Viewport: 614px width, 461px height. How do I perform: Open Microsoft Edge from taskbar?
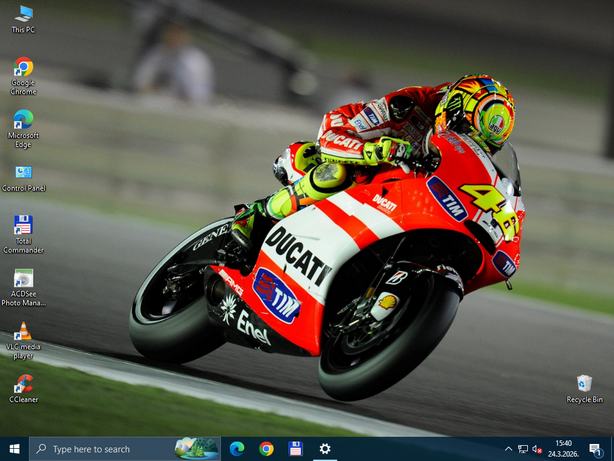(x=237, y=449)
